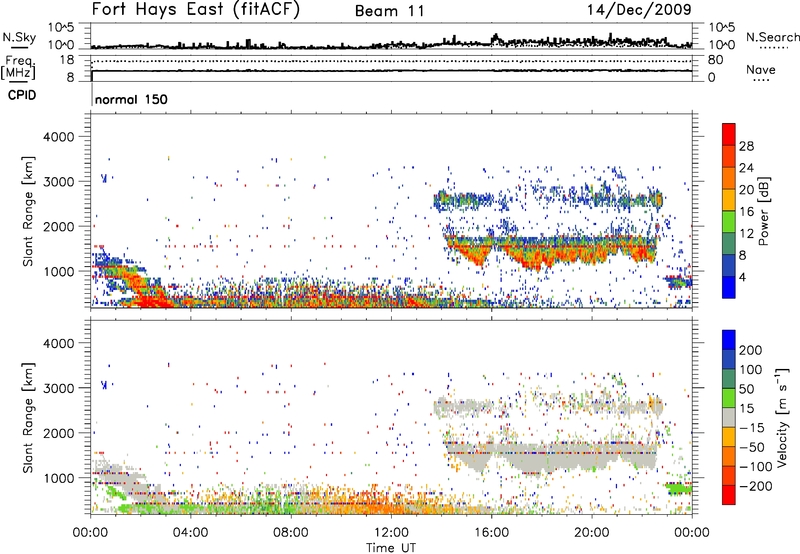This screenshot has width=800, height=554.
Task: Click the time axis tick "12:00"
Action: coord(391,533)
